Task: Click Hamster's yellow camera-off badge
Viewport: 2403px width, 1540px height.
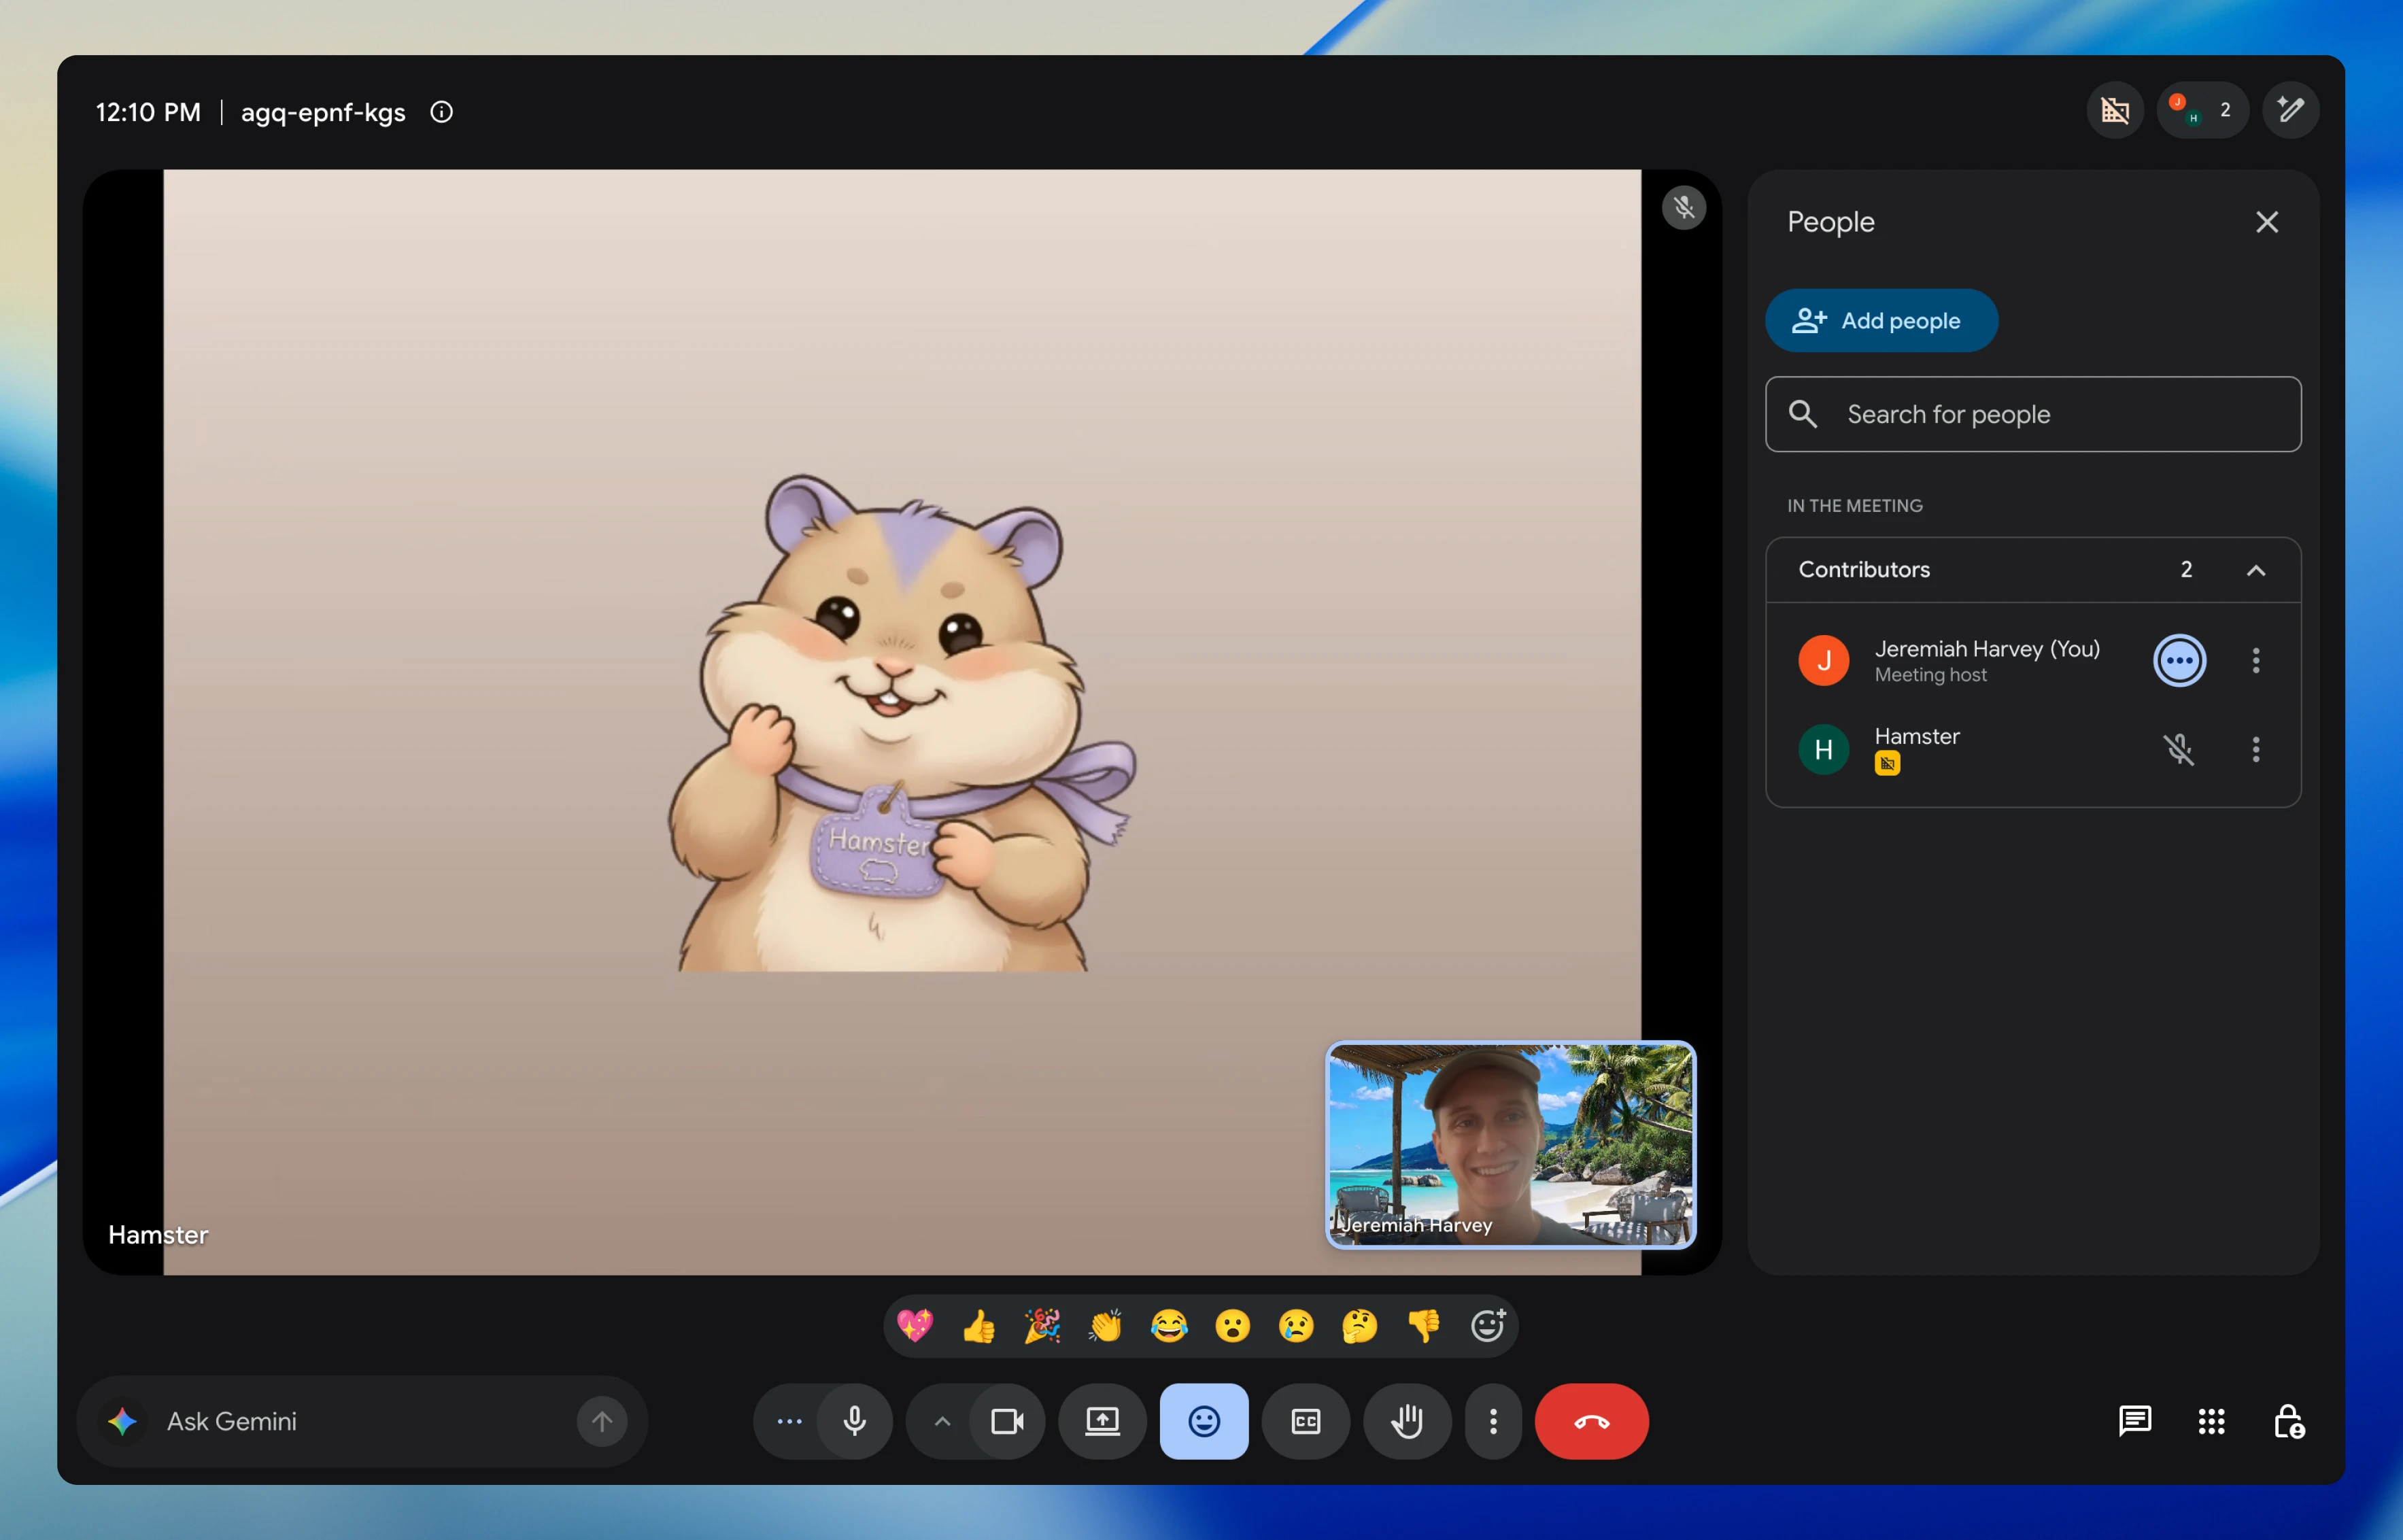Action: [1887, 764]
